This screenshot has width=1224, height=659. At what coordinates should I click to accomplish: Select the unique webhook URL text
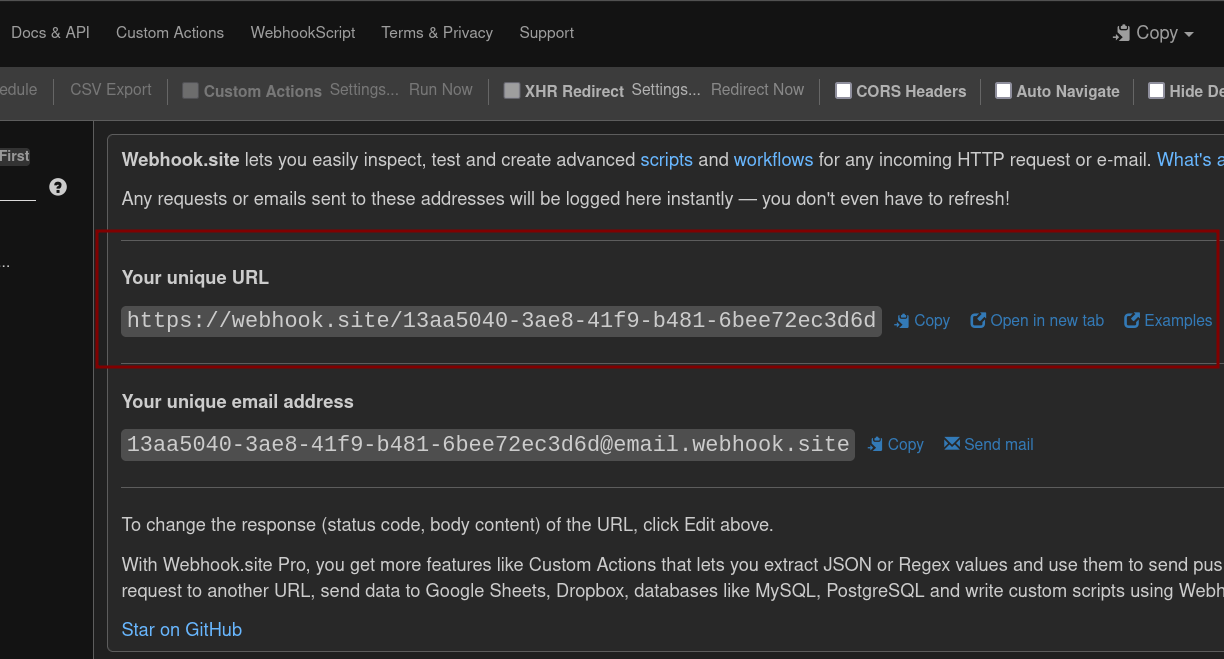[502, 321]
